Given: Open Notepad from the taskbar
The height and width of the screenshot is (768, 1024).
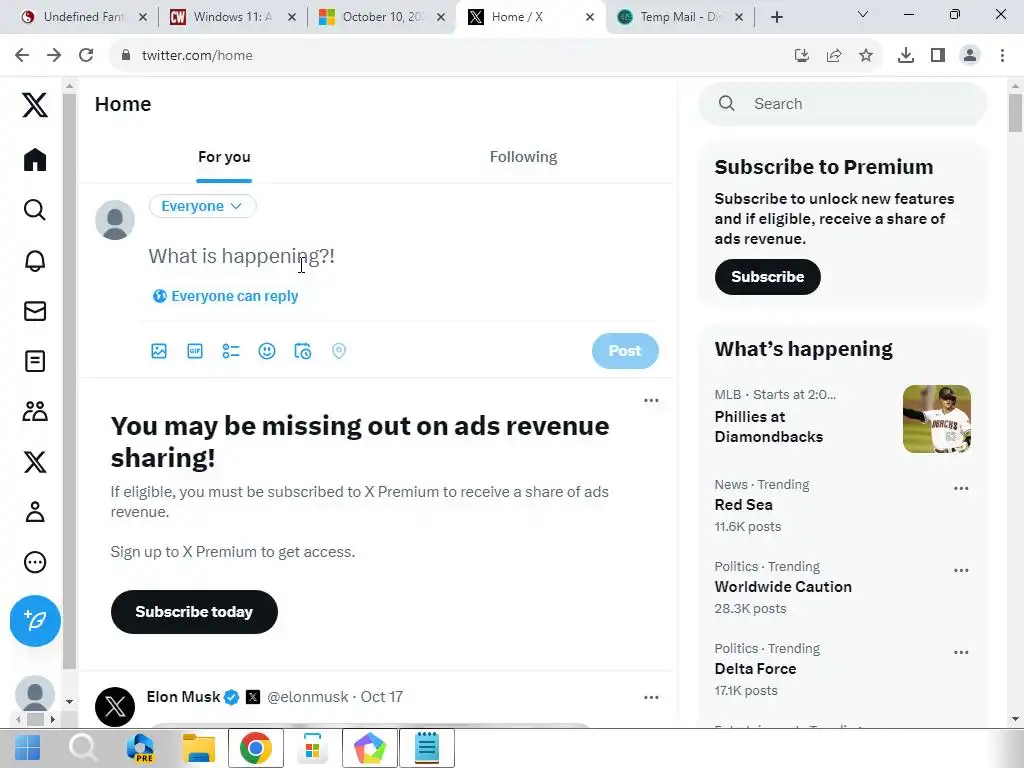Looking at the screenshot, I should (x=426, y=748).
